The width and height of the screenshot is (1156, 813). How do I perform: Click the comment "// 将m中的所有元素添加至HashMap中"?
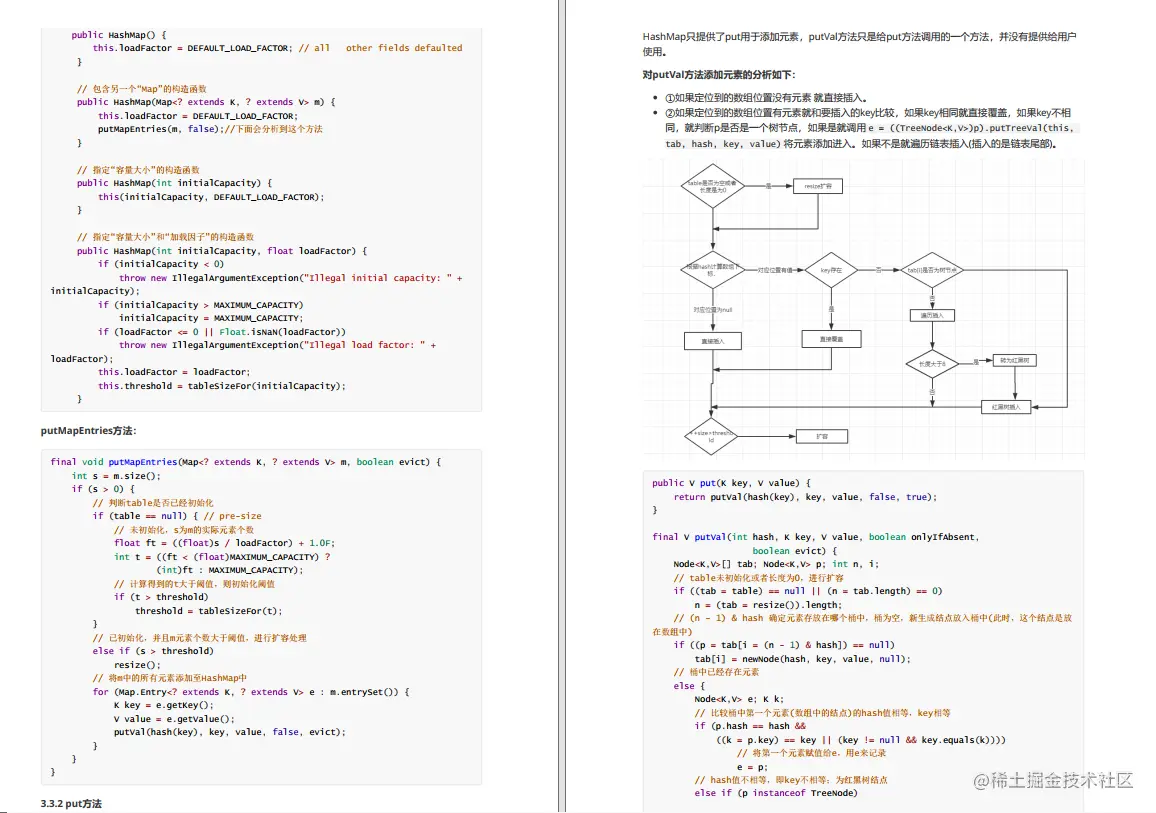170,678
